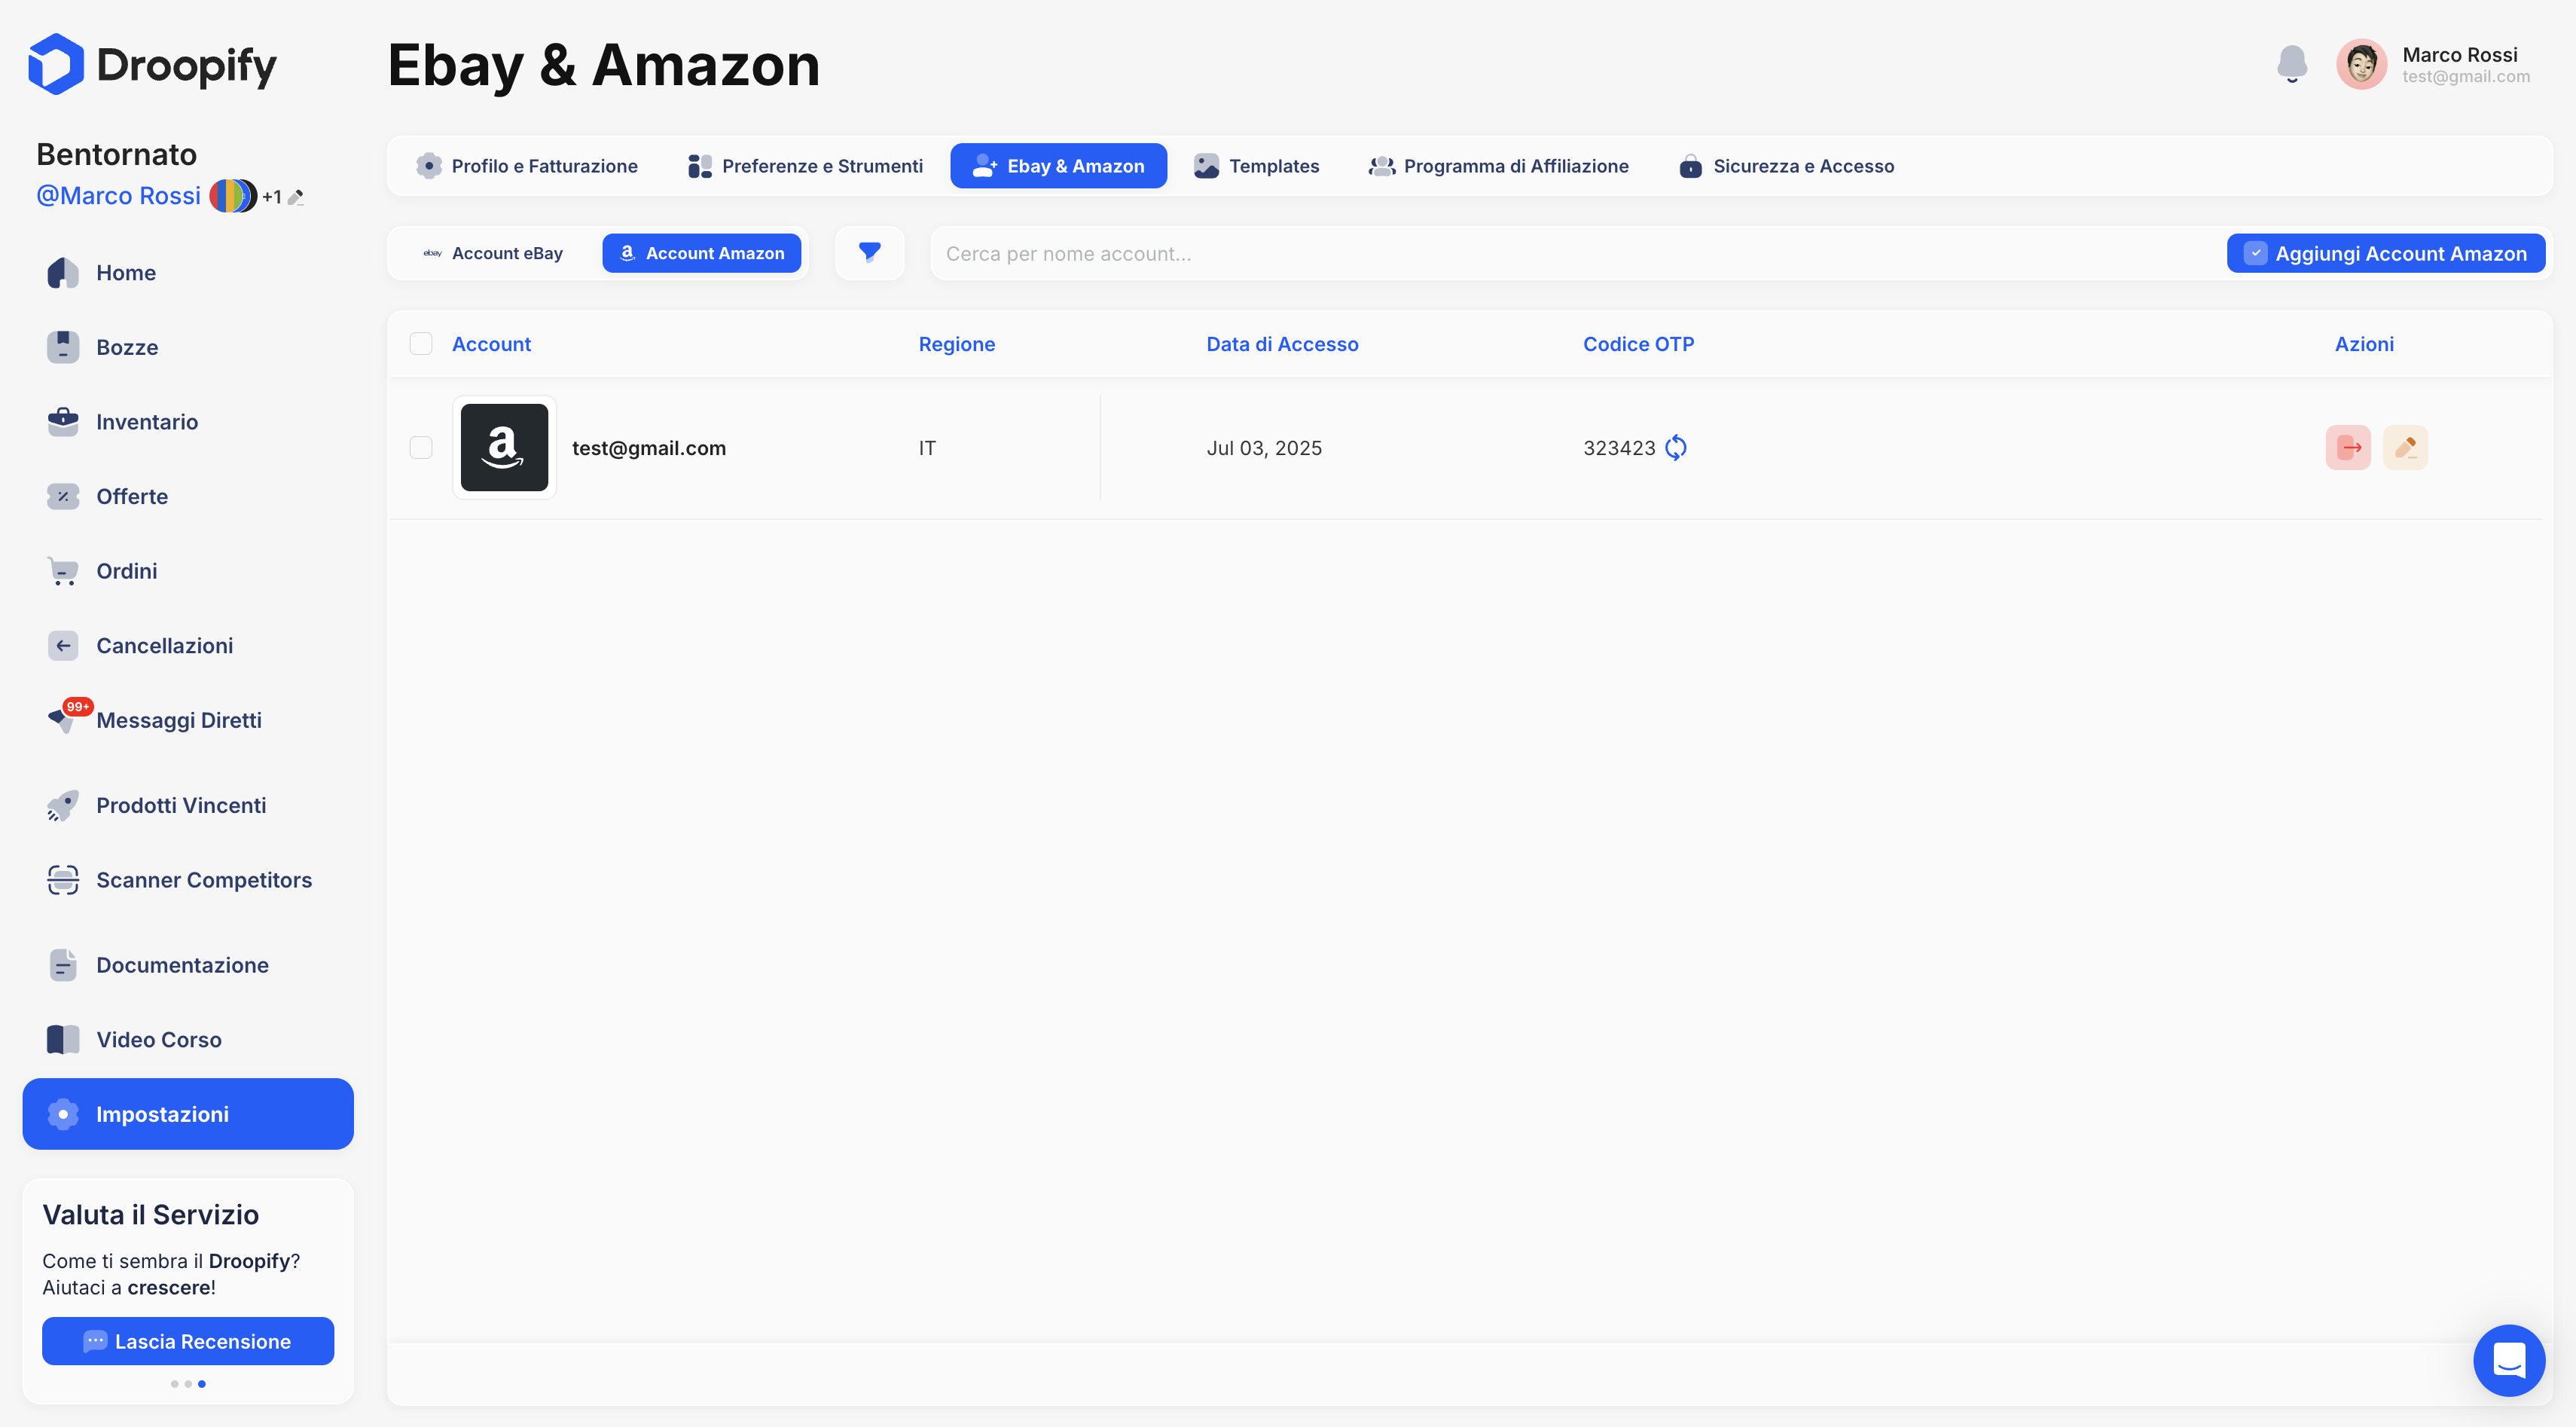Screen dimensions: 2576x1427
Task: Go to Home in sidebar
Action: pyautogui.click(x=188, y=273)
